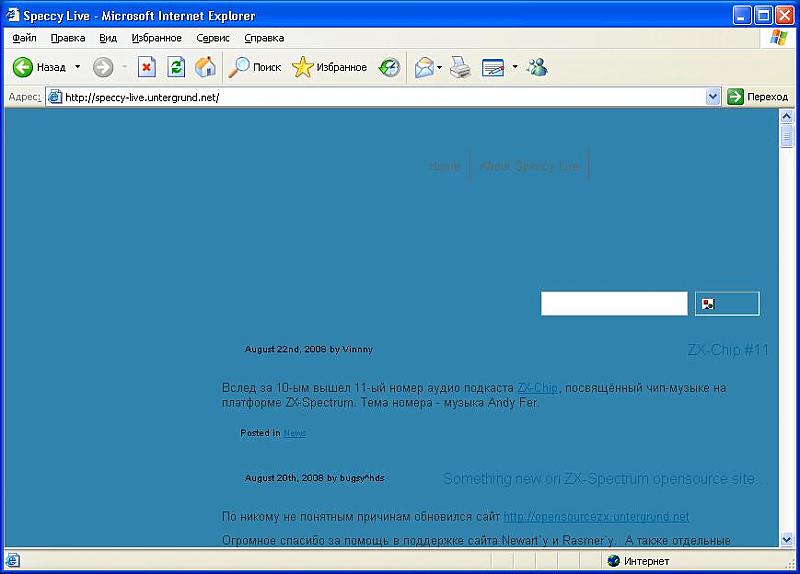Expand the Back history dropdown arrow
Viewport: 800px width, 574px height.
click(x=78, y=67)
